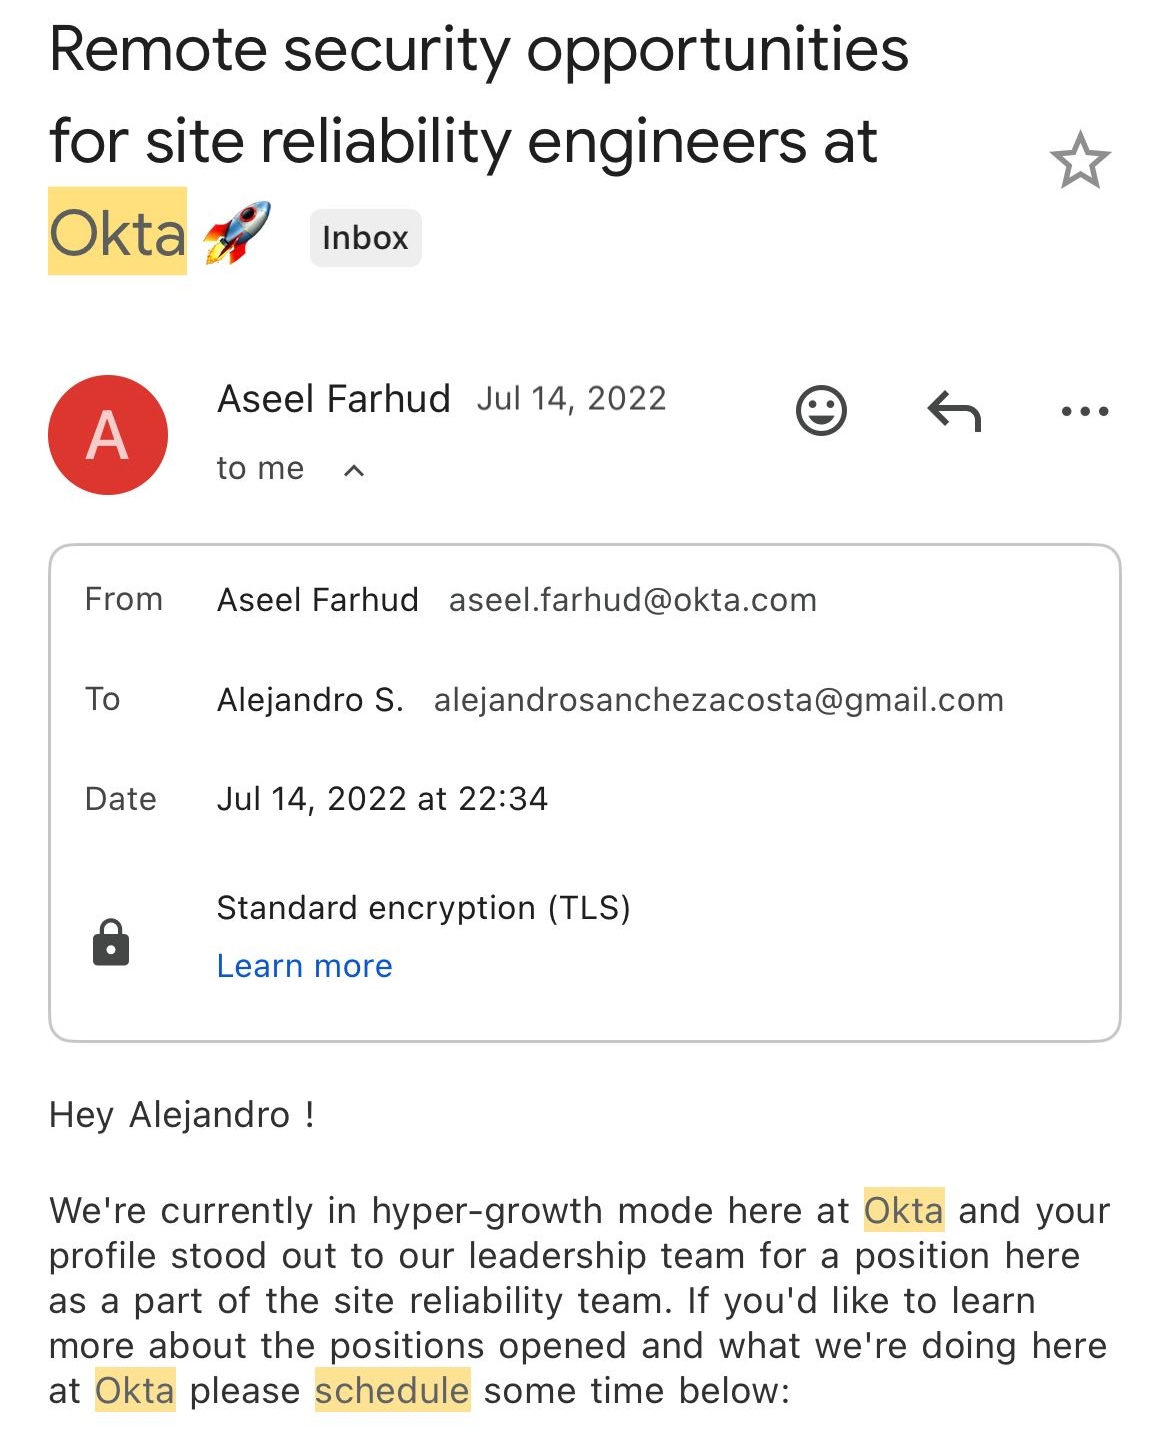This screenshot has height=1449, width=1170.
Task: Open the three-dot more options menu
Action: tap(1085, 411)
